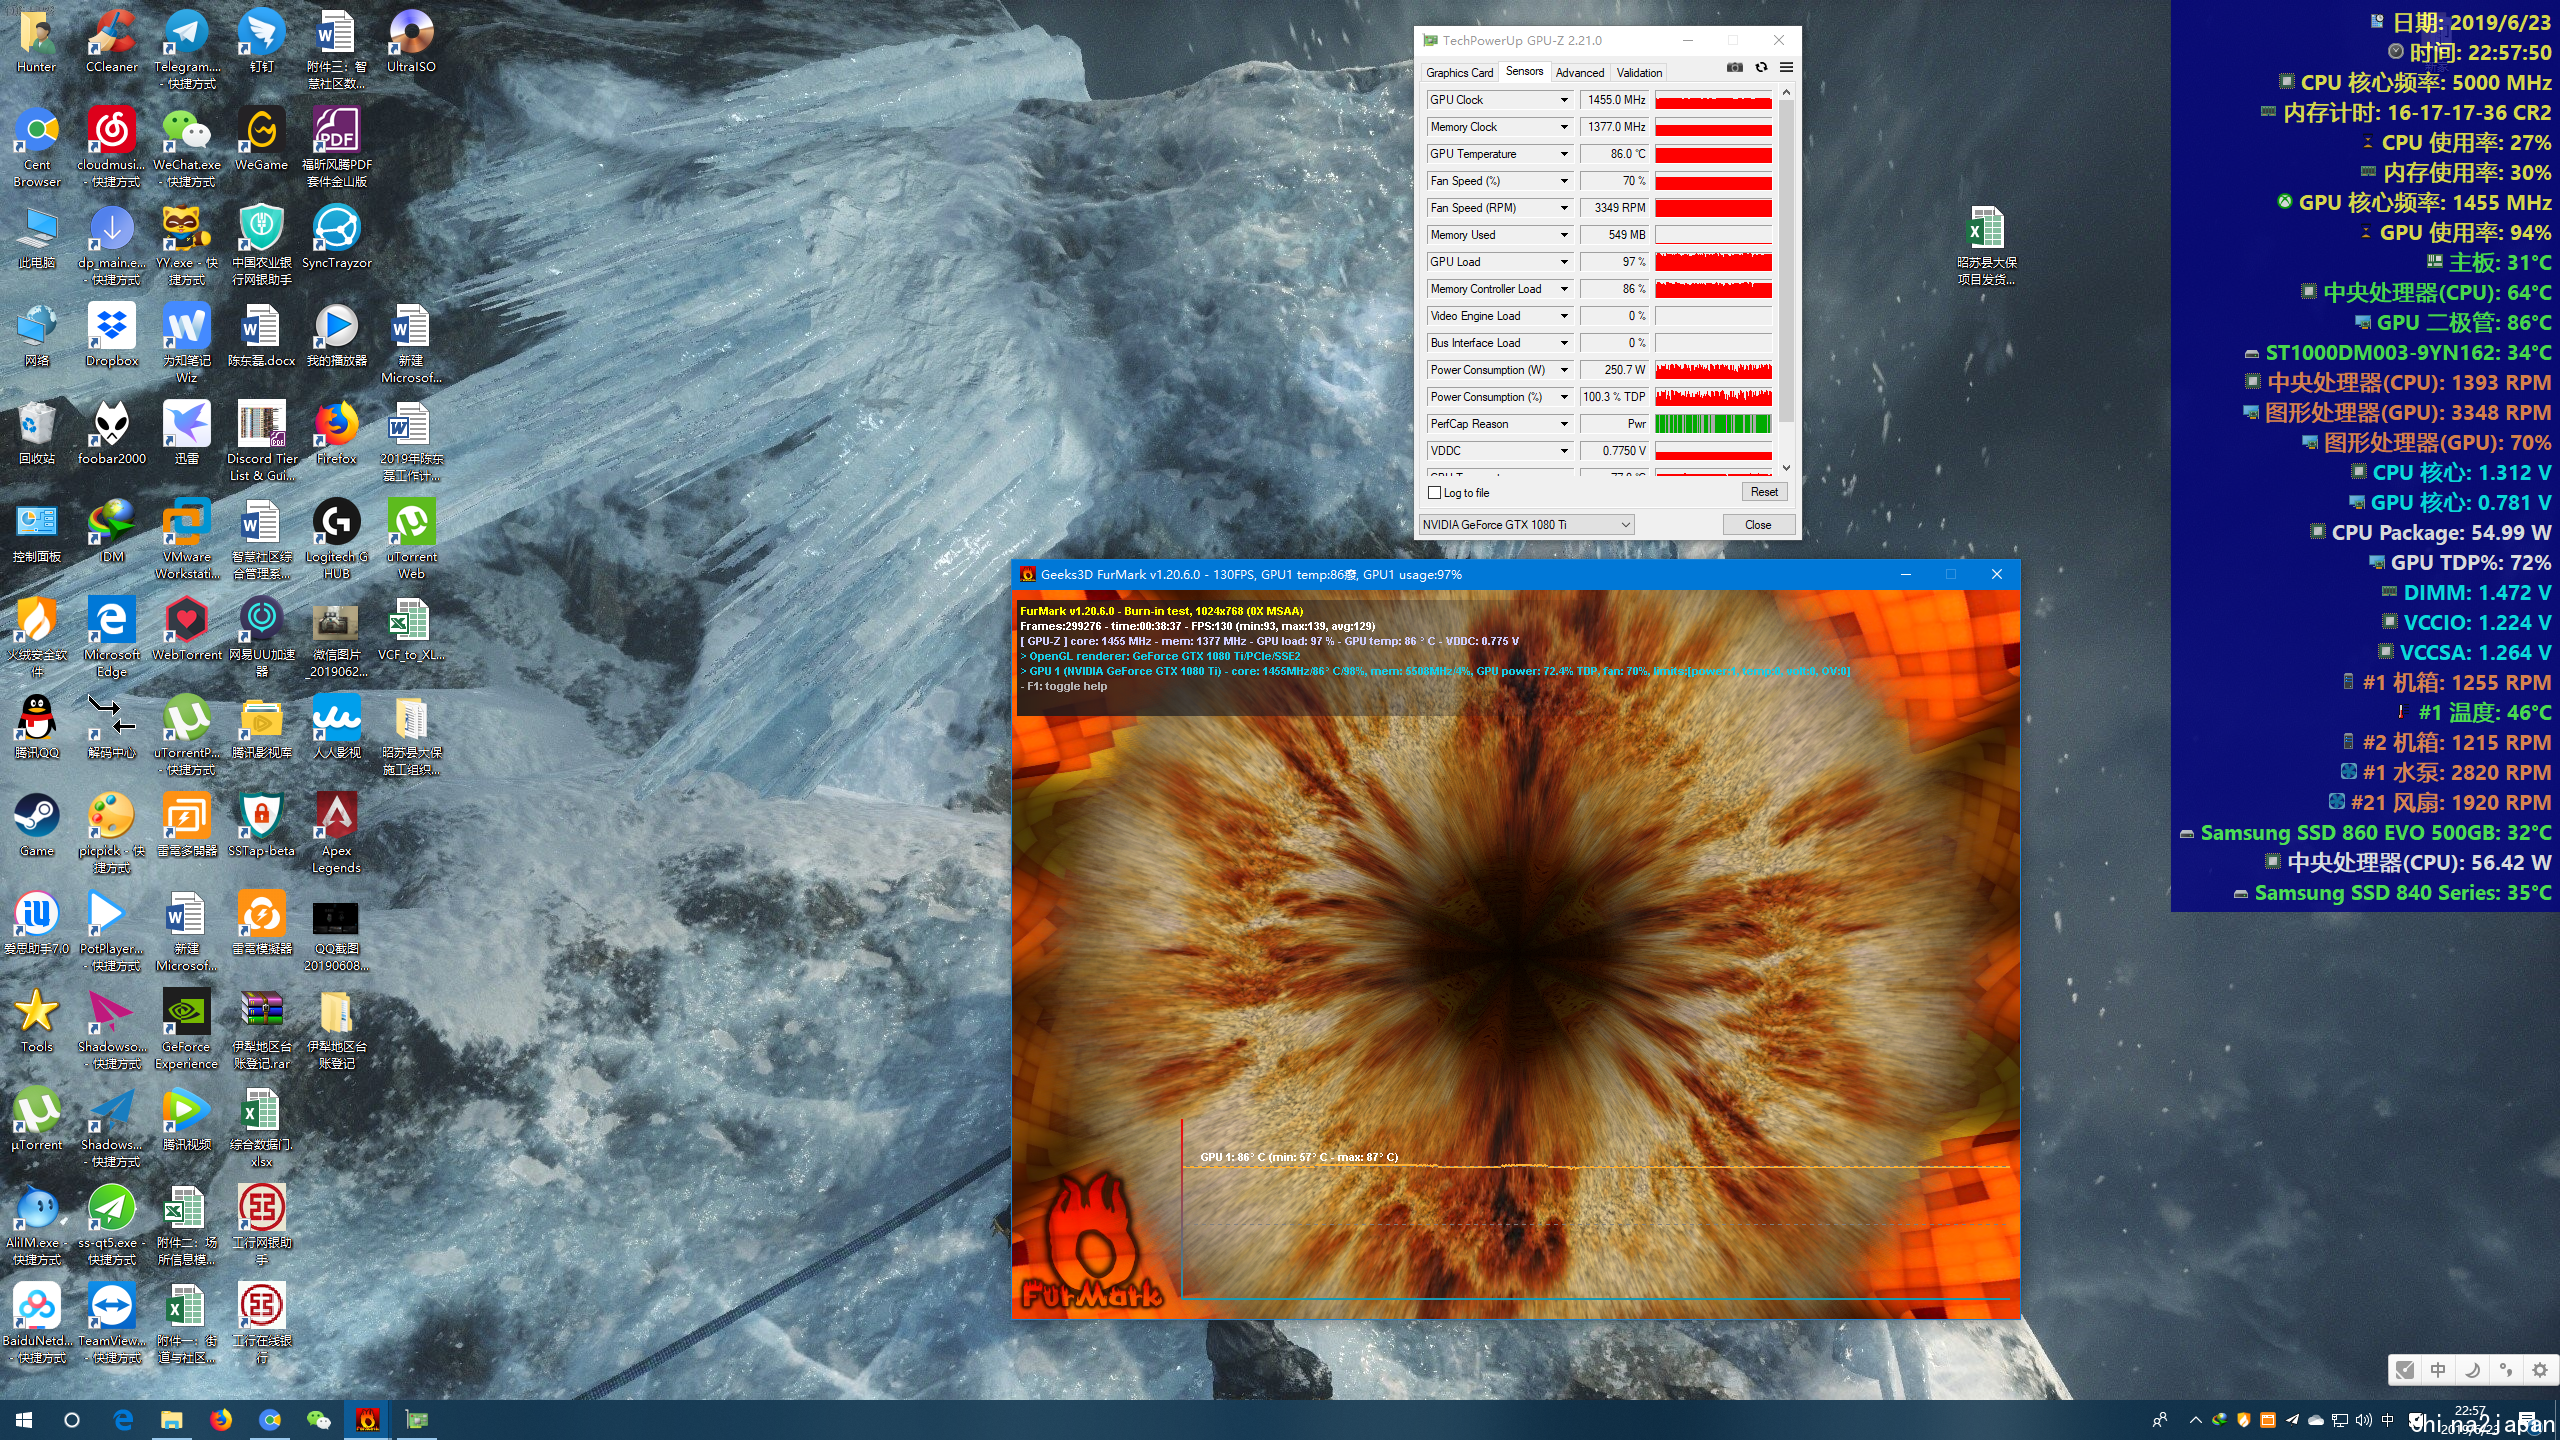Click the Close button in GPU-Z

coord(1758,525)
